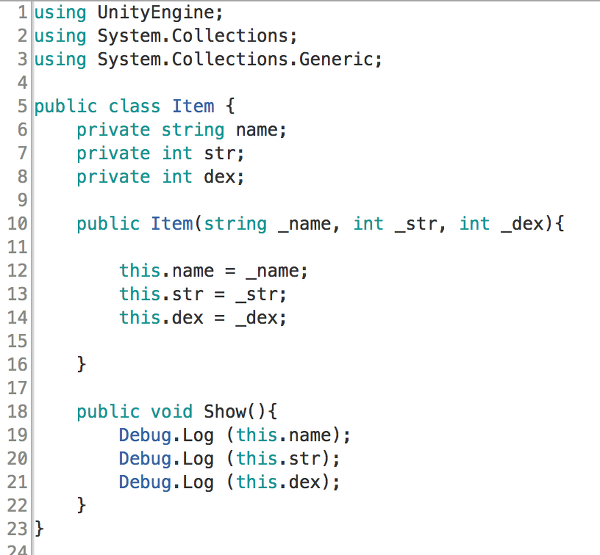Click the public keyword before class
This screenshot has height=555, width=600.
[66, 107]
